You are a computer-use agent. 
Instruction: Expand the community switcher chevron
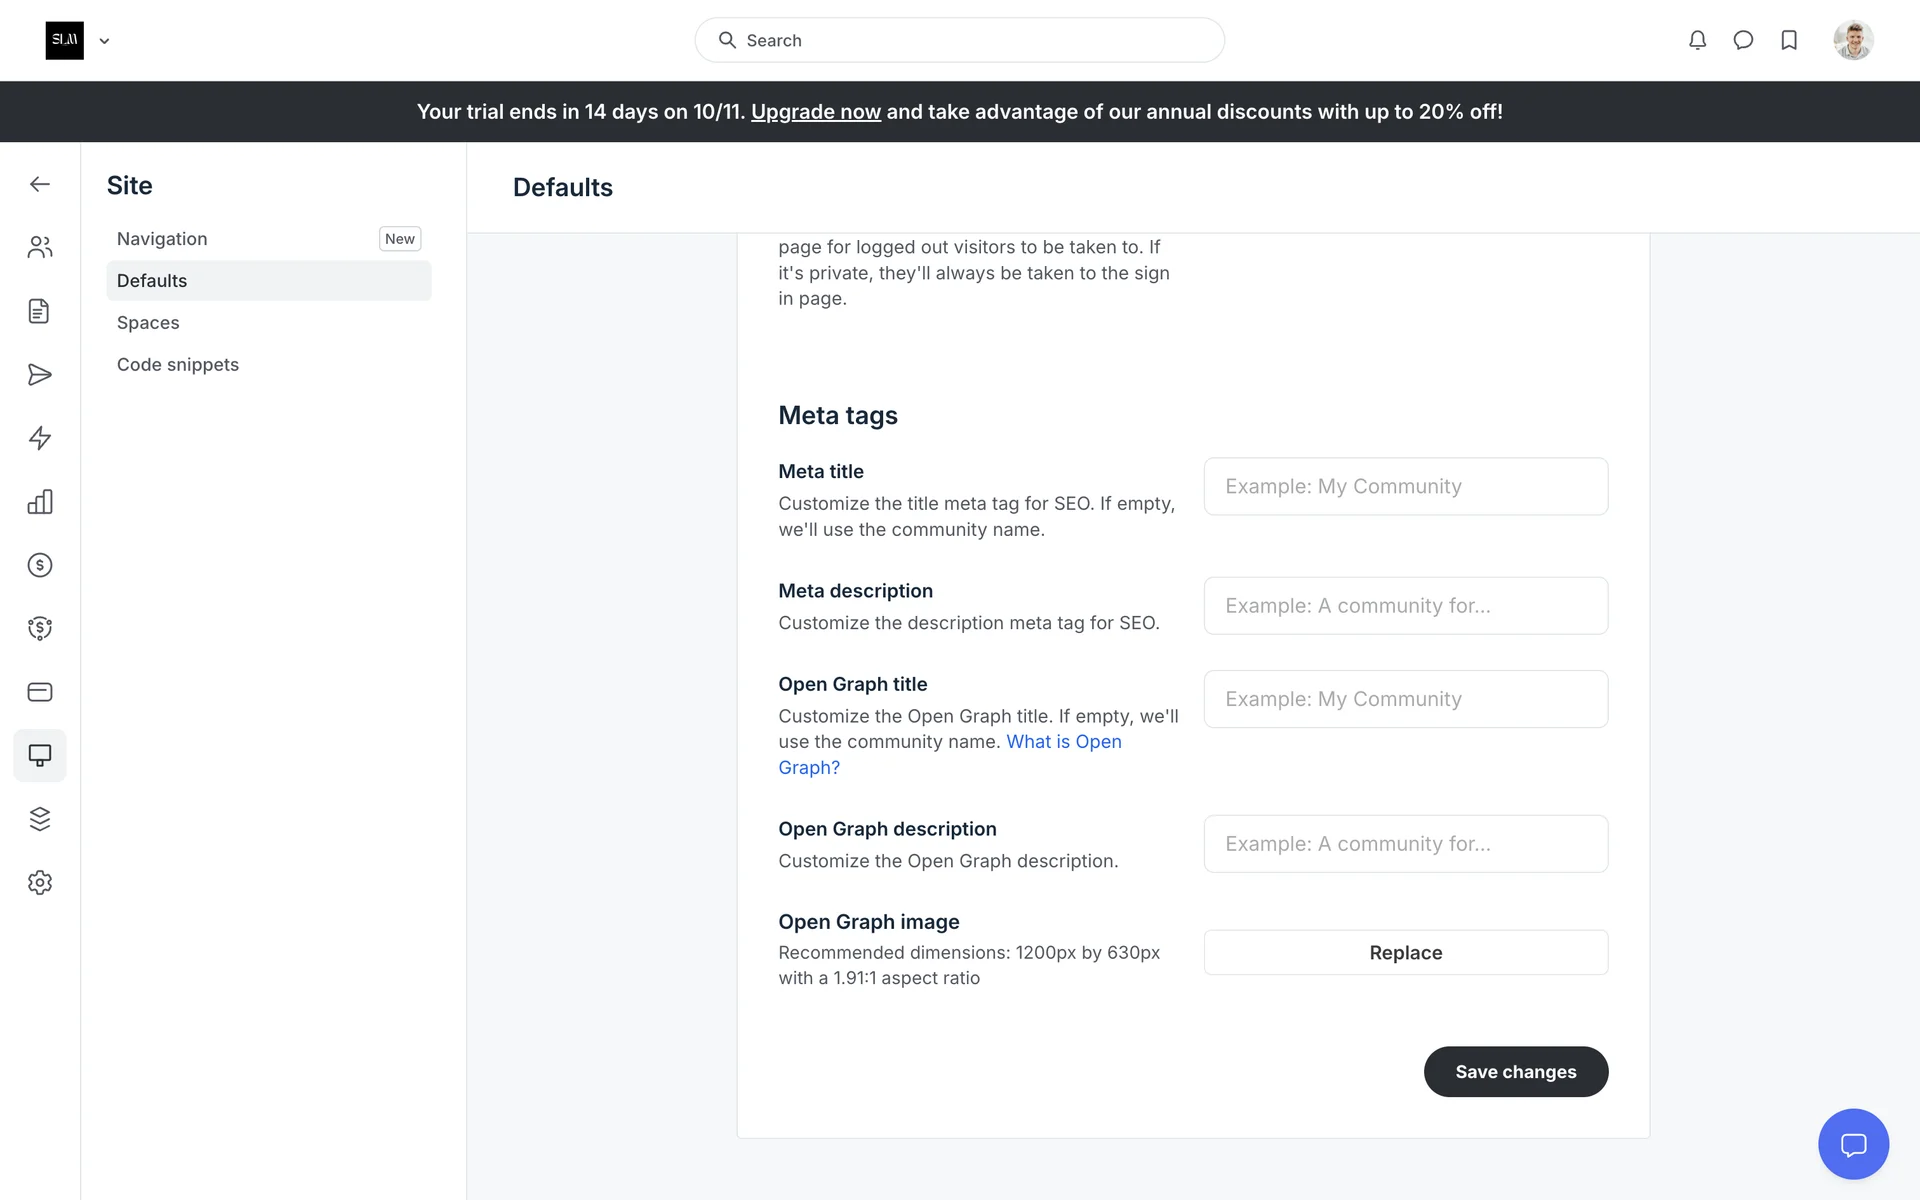[104, 41]
